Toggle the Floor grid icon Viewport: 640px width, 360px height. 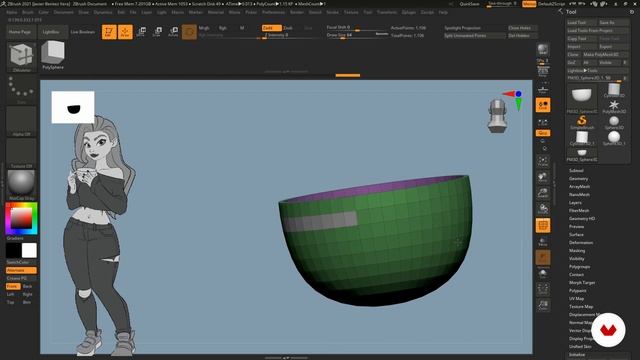[x=542, y=89]
